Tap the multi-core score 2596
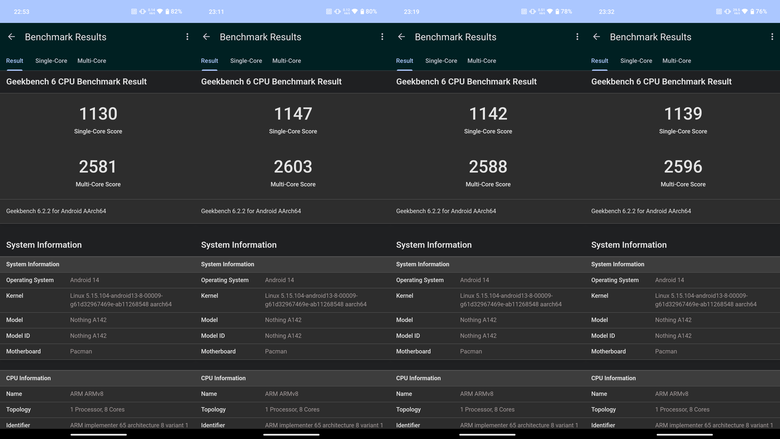Screen dimensions: 780x439 (x=683, y=167)
